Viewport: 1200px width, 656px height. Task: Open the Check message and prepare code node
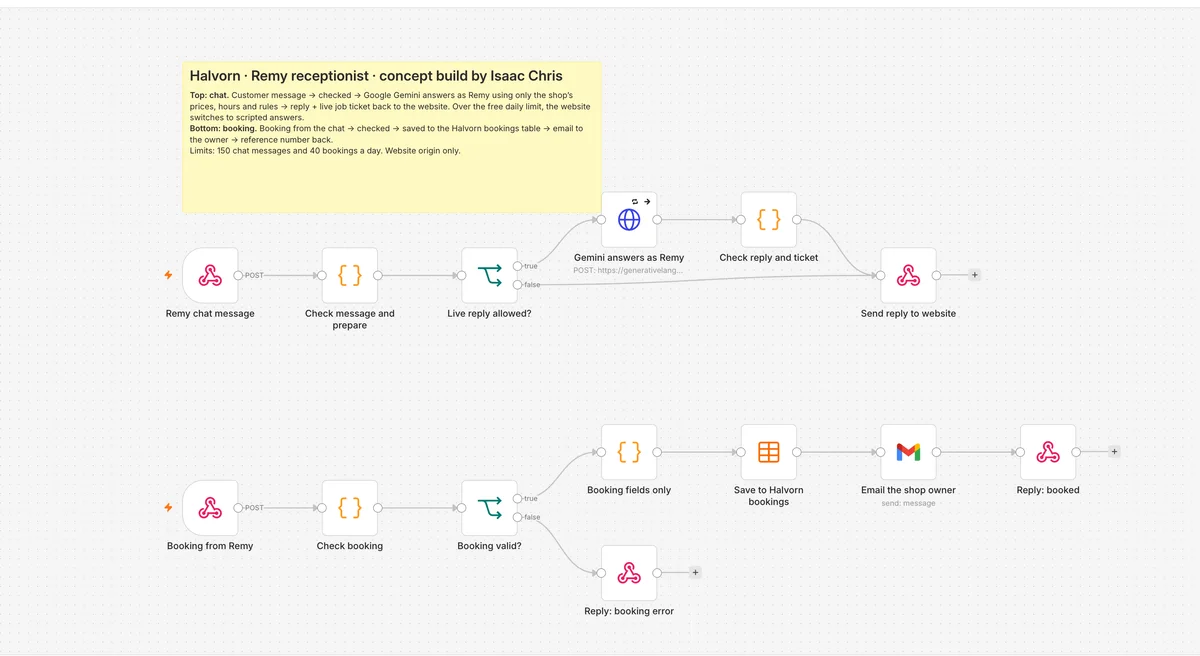pyautogui.click(x=350, y=276)
